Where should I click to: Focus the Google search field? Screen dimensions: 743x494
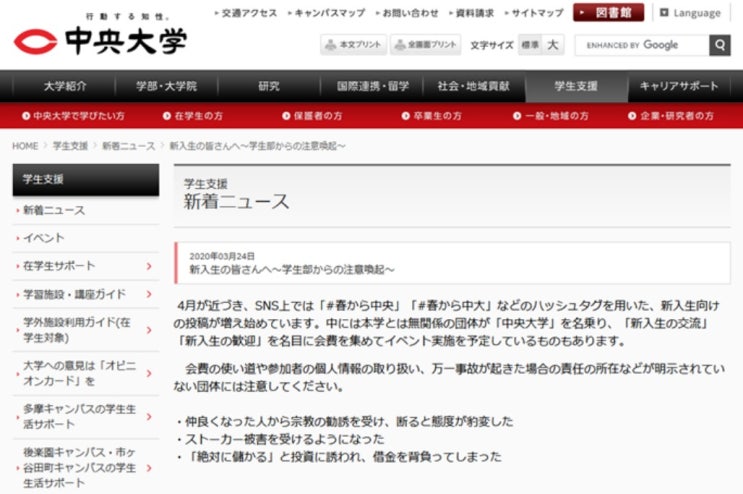[642, 45]
